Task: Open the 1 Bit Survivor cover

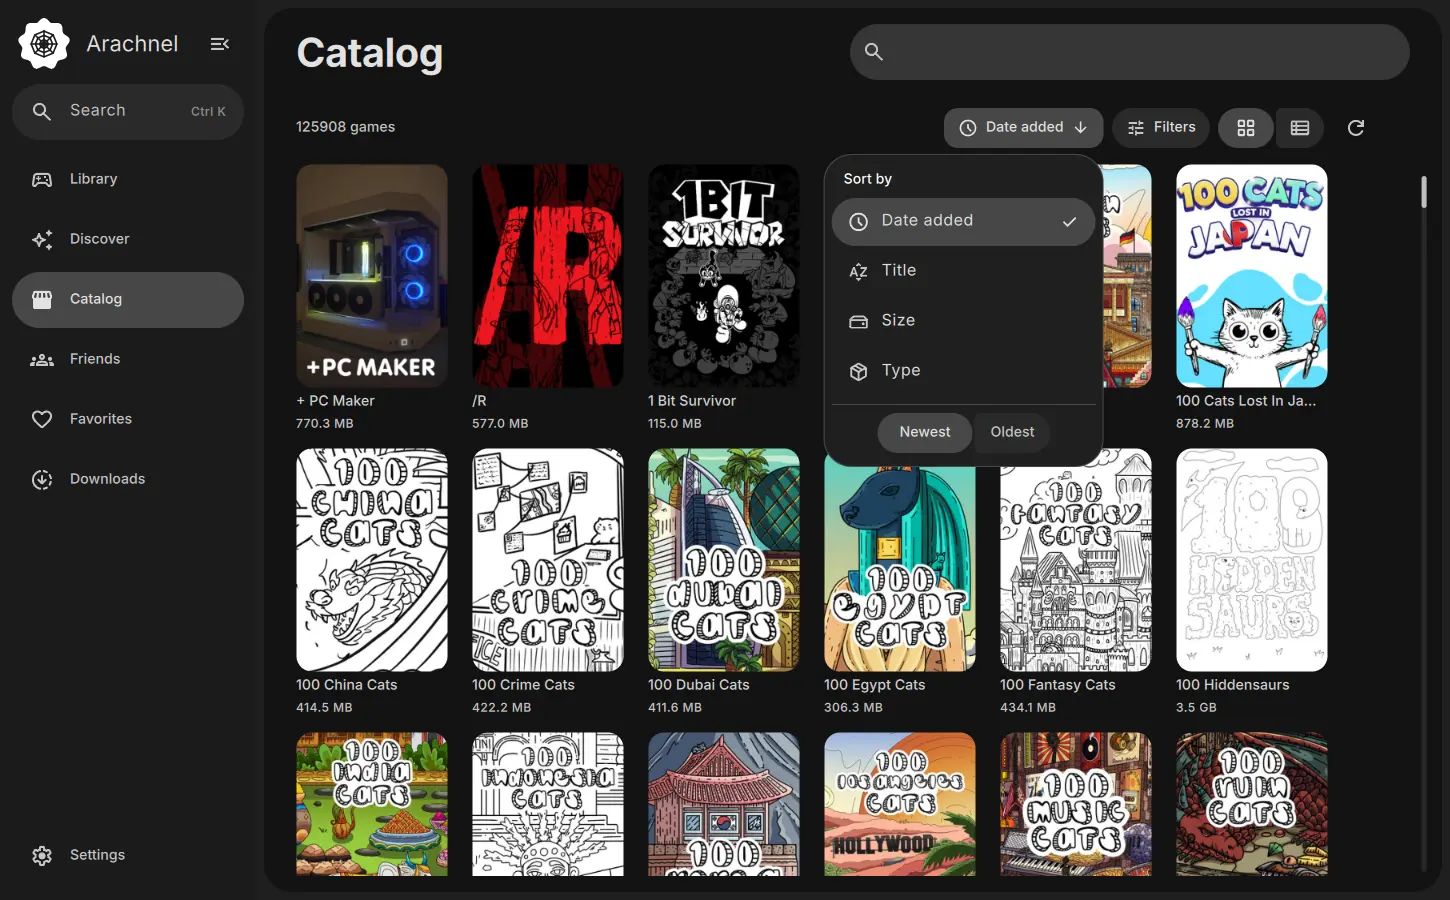Action: click(724, 276)
